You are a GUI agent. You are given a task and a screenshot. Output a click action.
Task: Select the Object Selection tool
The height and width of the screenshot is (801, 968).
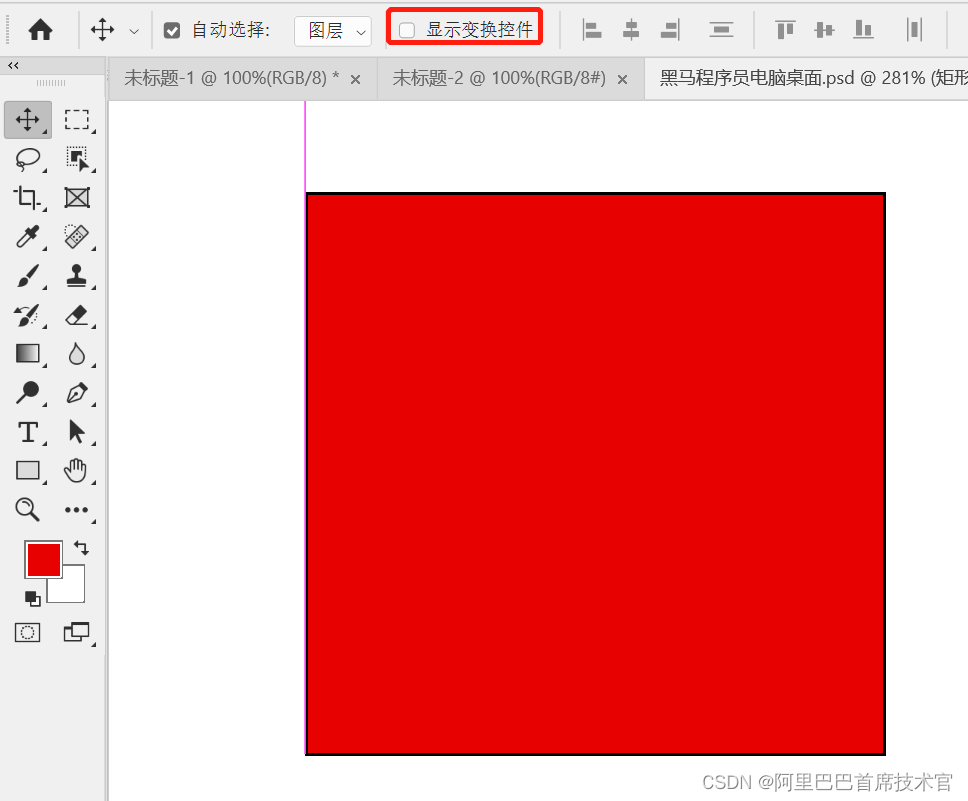click(77, 159)
